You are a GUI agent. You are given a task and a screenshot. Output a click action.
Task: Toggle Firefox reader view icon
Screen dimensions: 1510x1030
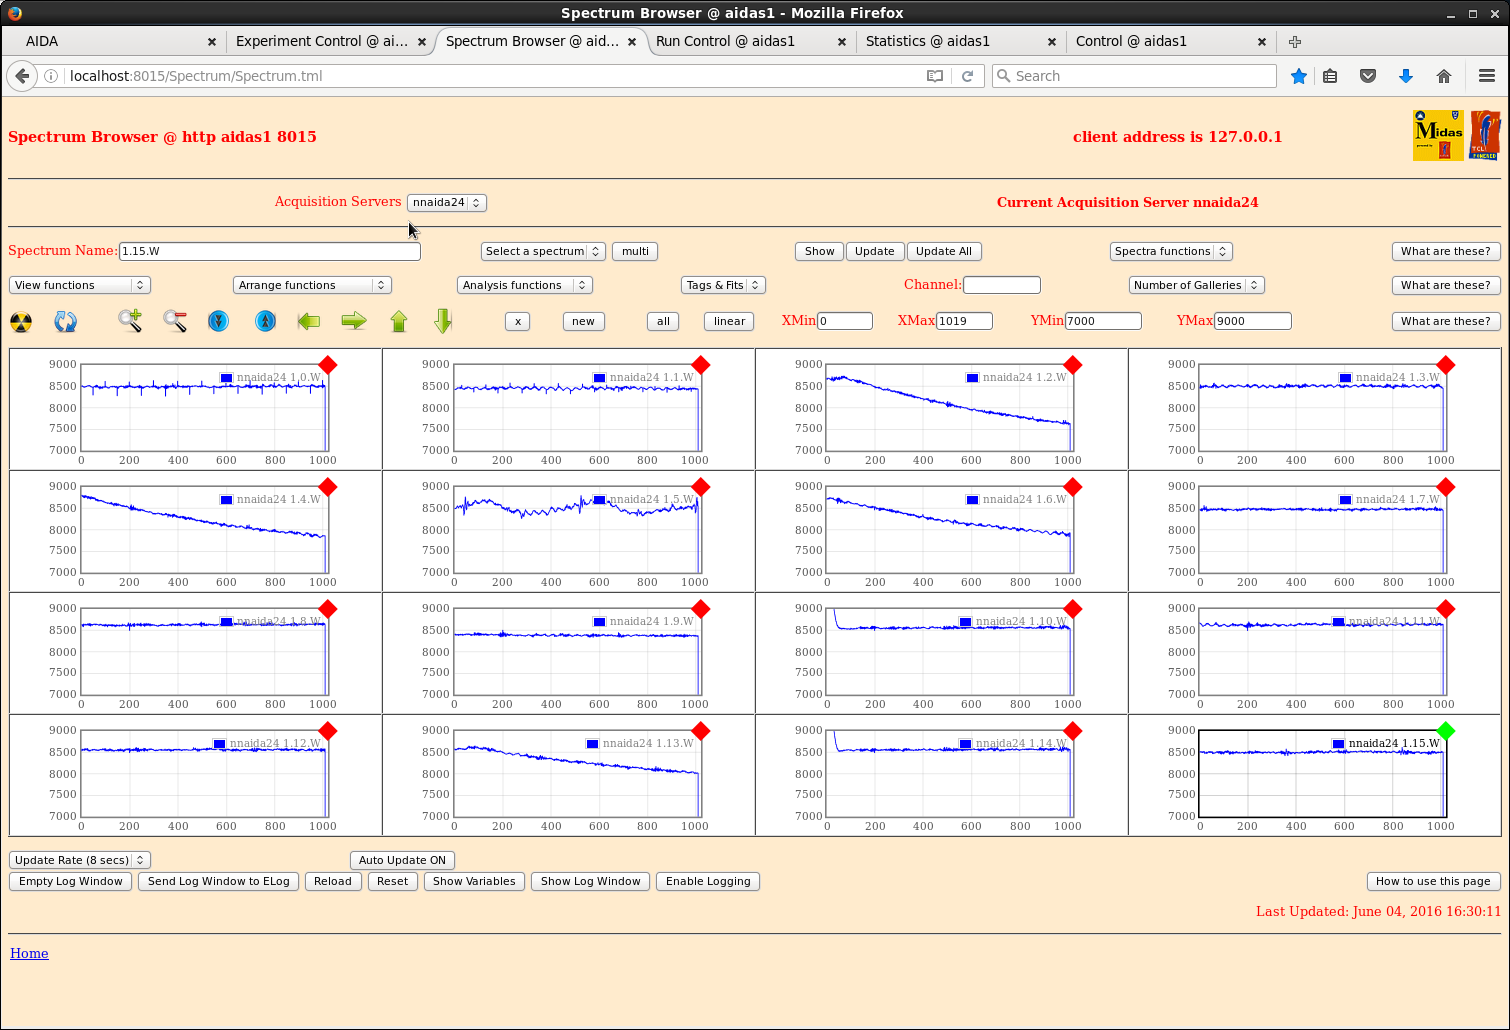coord(935,76)
